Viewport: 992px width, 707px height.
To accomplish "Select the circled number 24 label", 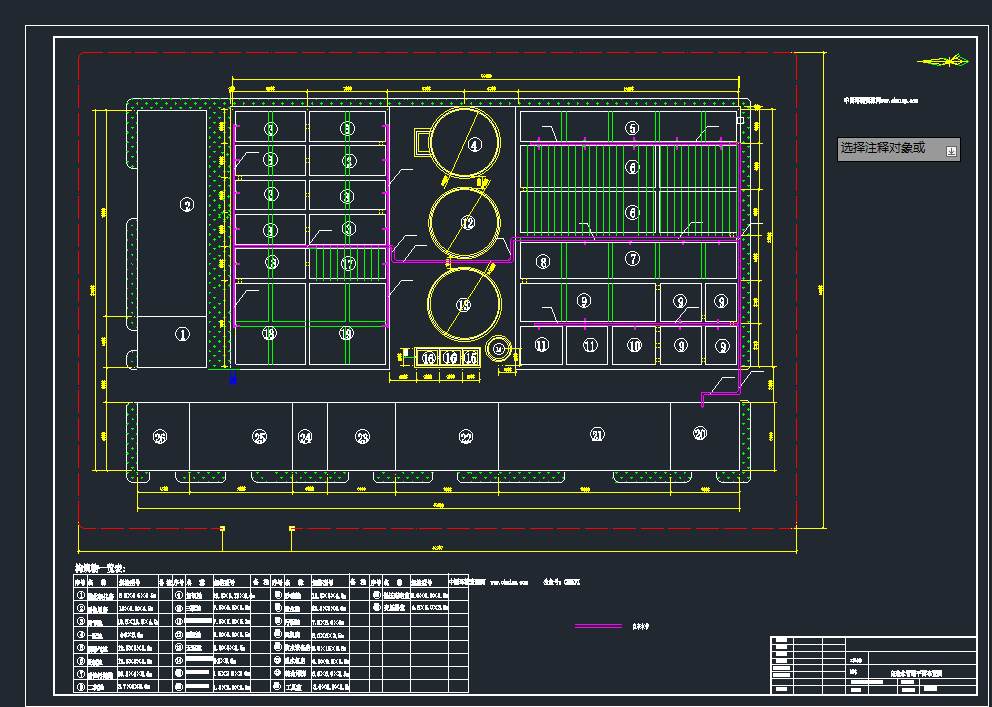I will (306, 437).
